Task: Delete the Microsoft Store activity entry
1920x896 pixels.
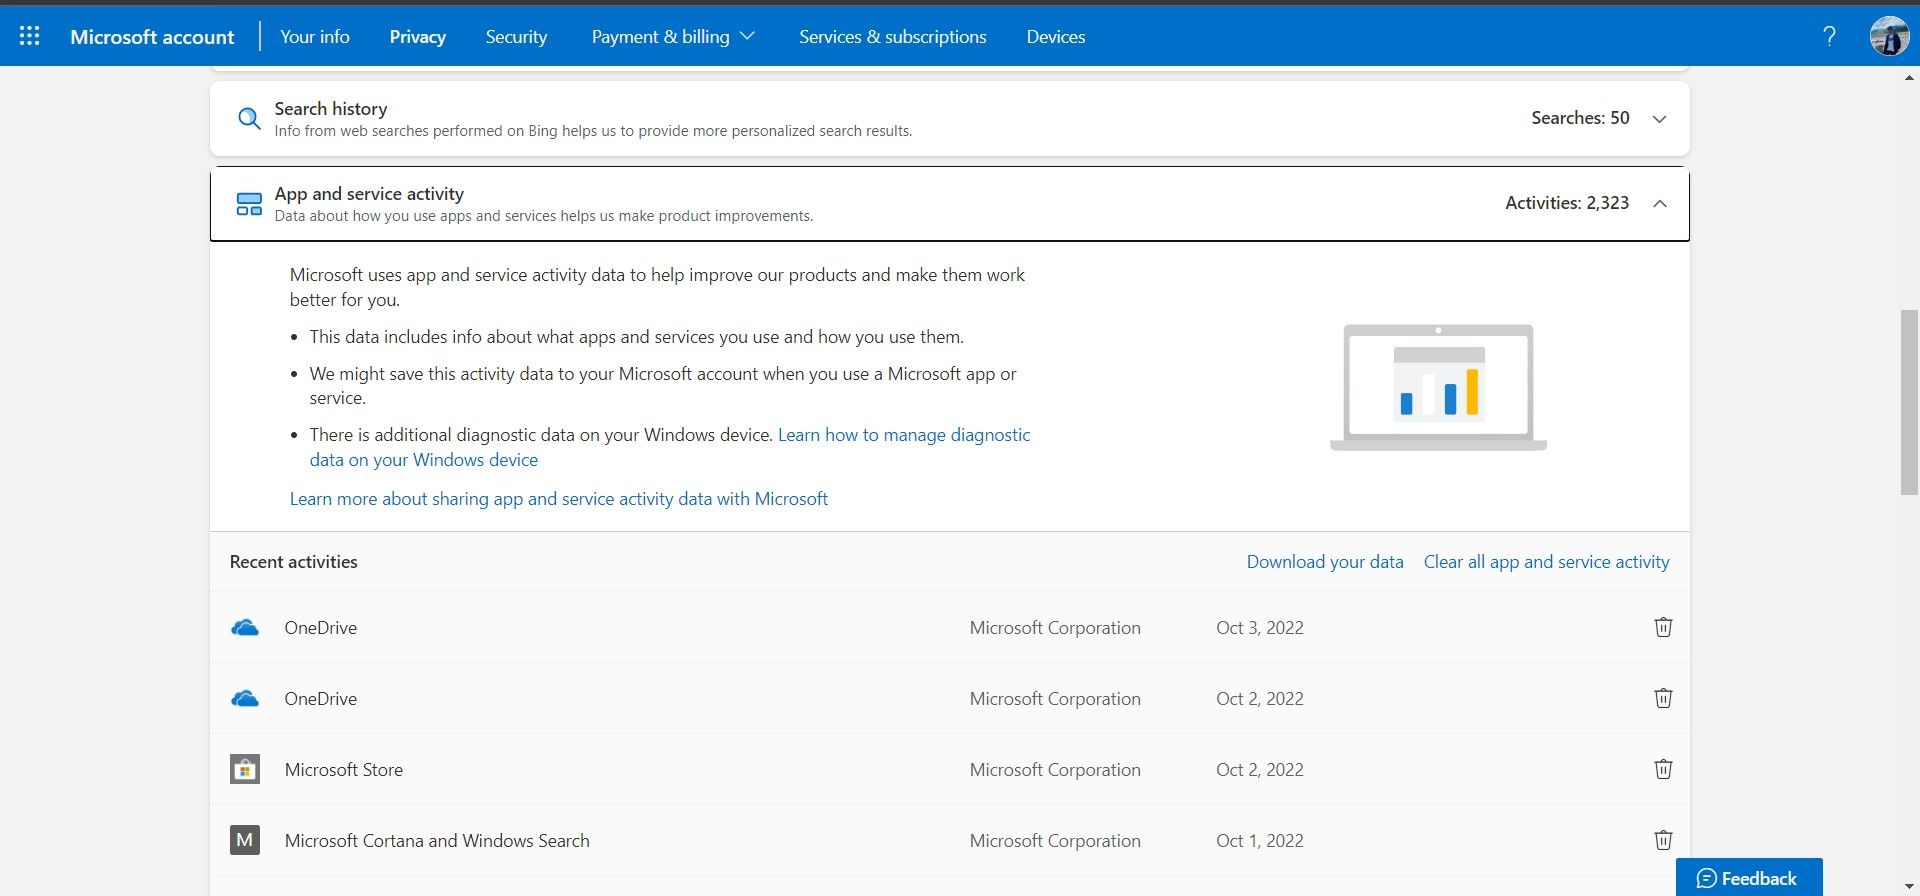Action: [1663, 769]
